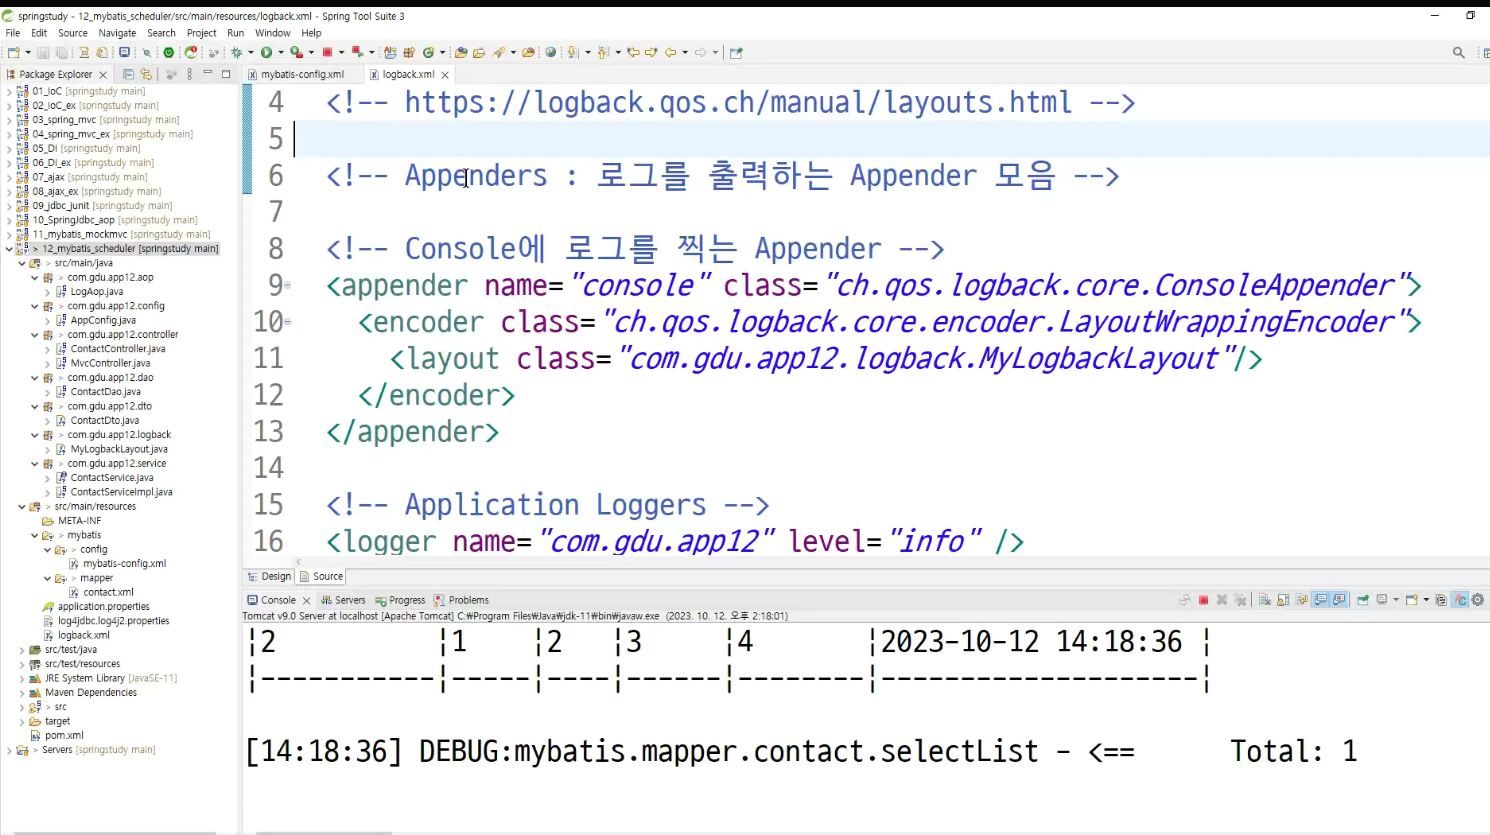Collapse the src/main/java folder
1490x835 pixels.
click(22, 263)
